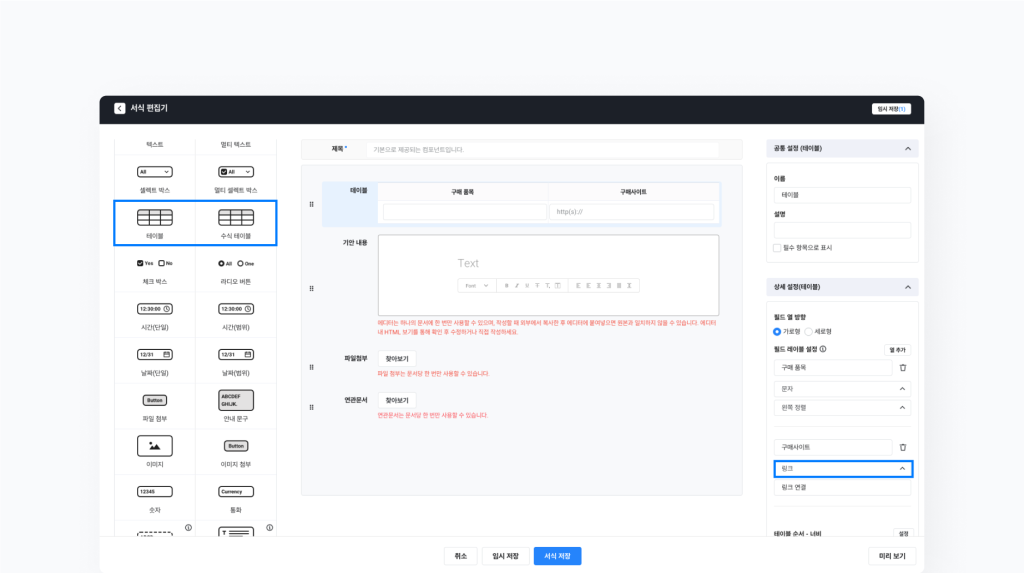This screenshot has height=573, width=1024.
Task: Select the 가로형 radio button
Action: (x=777, y=331)
